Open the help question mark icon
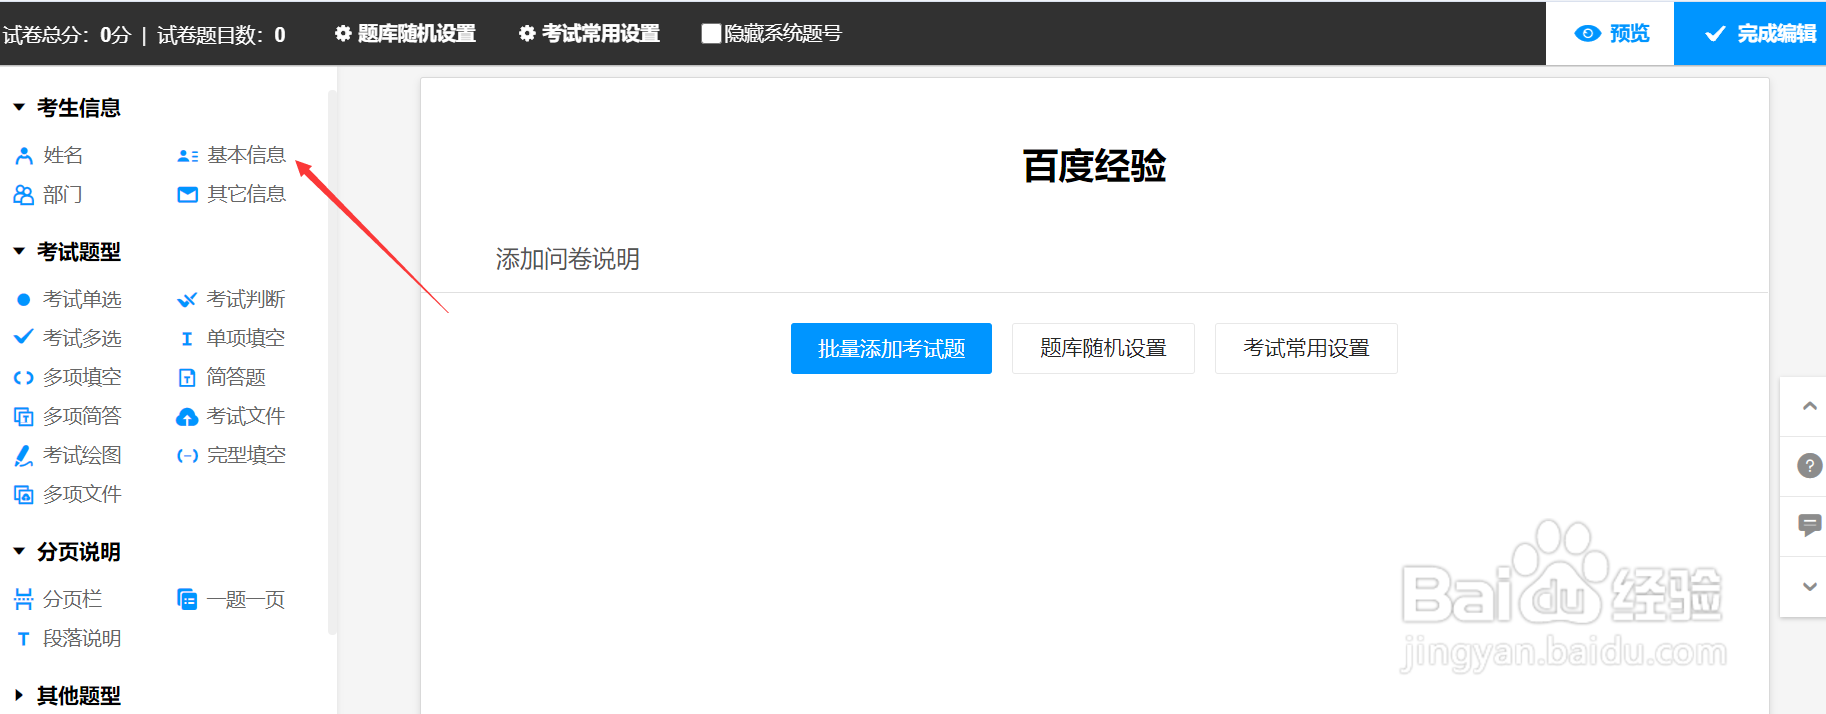This screenshot has height=714, width=1826. (1809, 466)
